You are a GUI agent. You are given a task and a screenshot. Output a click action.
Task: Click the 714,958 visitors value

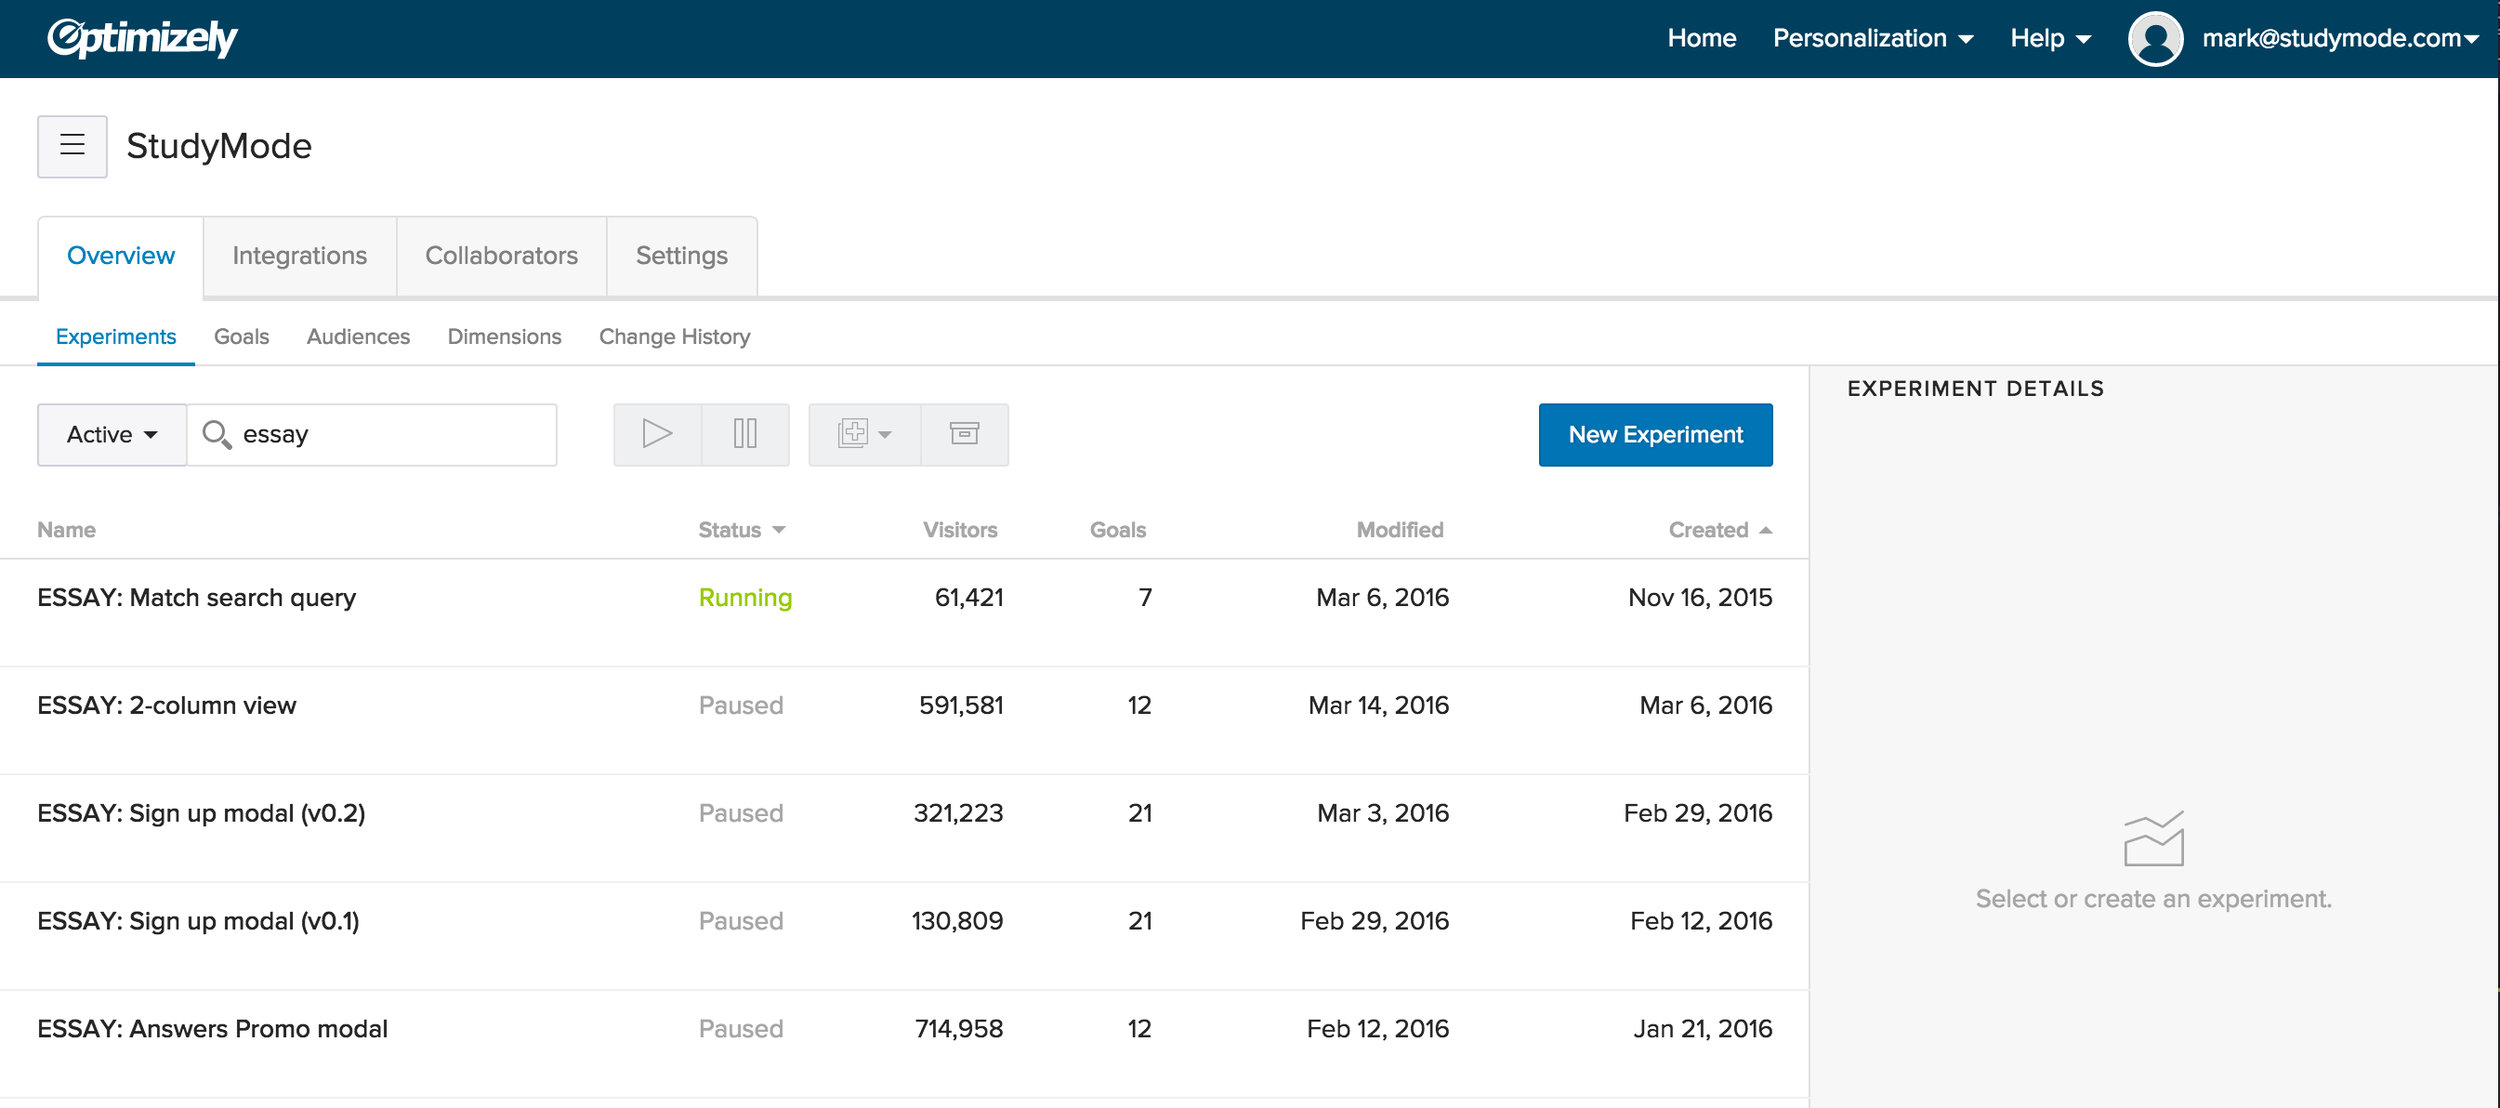959,1030
